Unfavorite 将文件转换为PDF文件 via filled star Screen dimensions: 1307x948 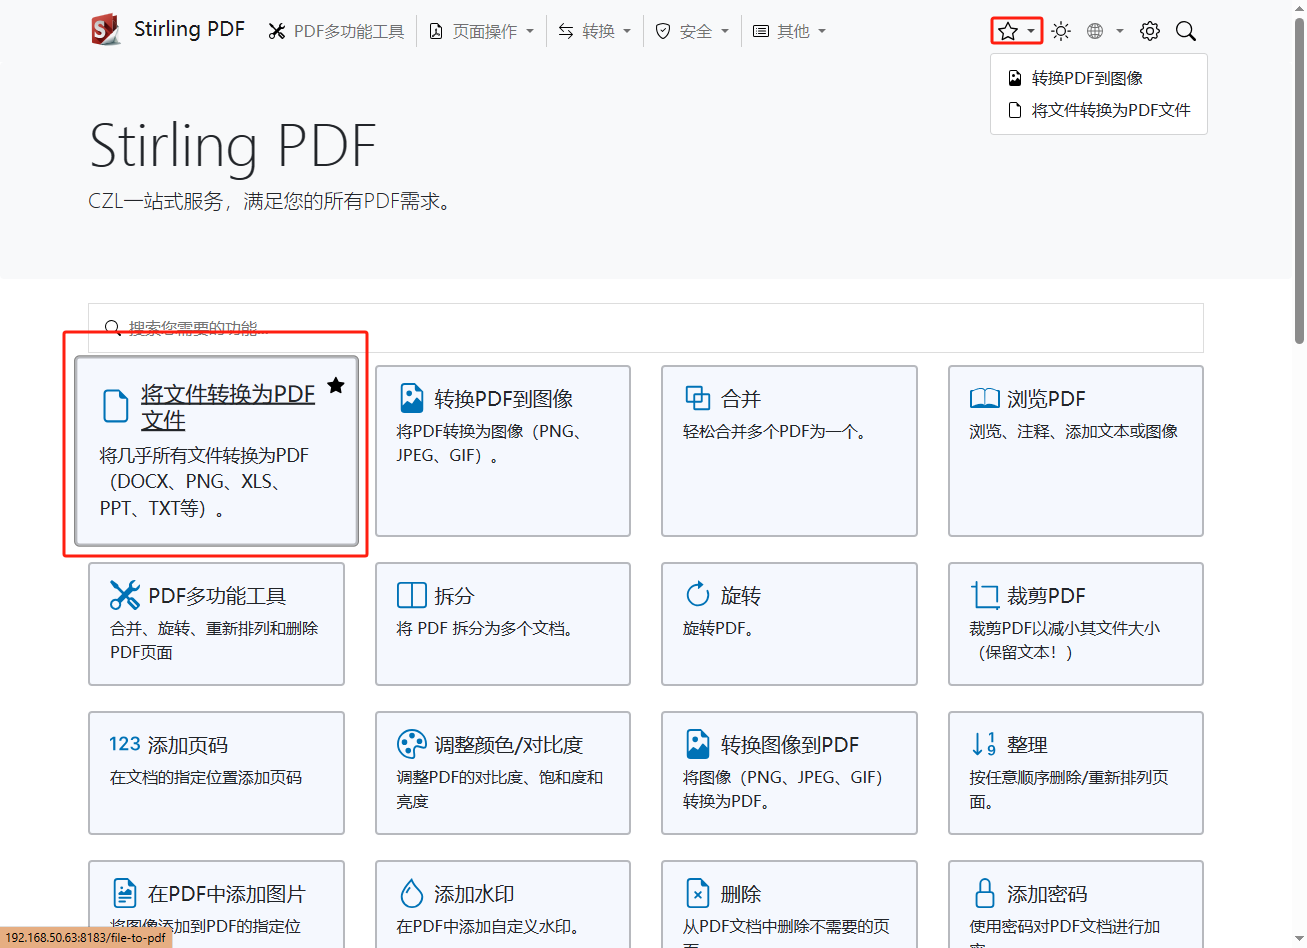336,386
